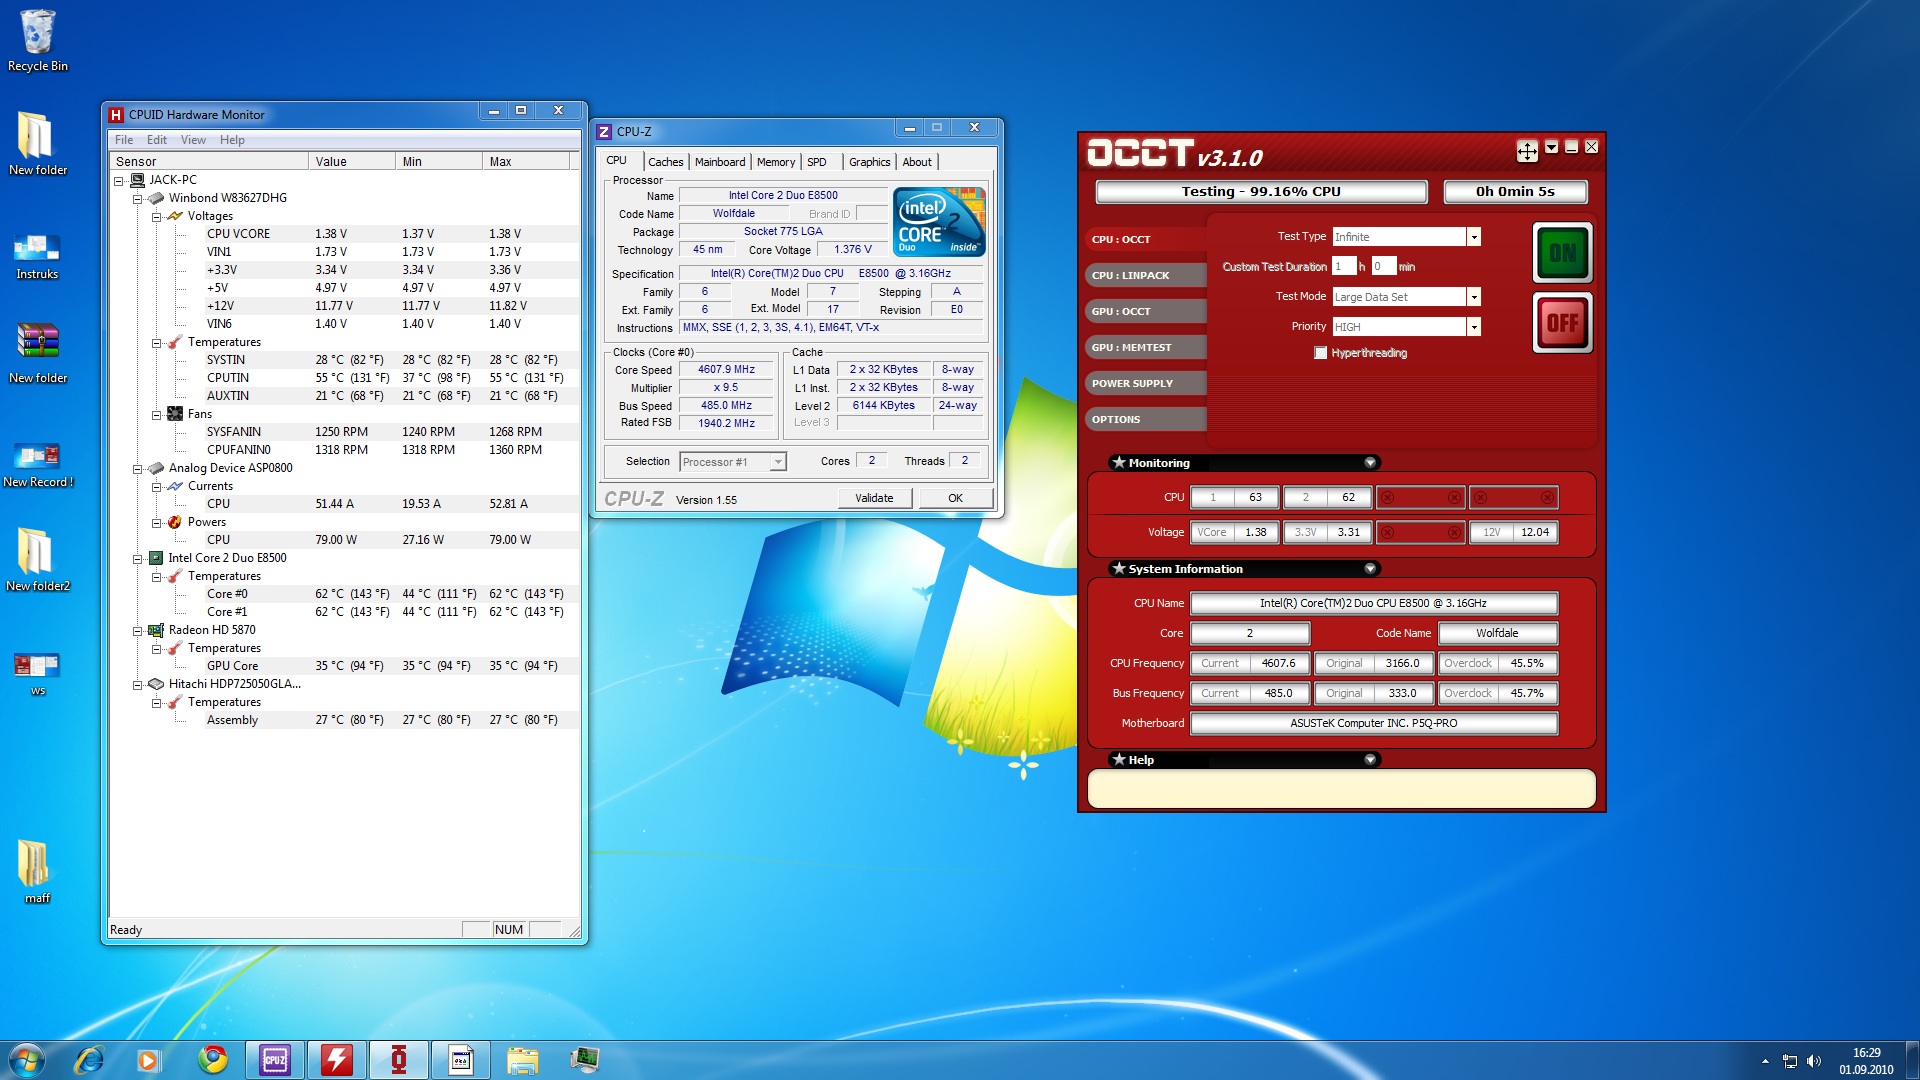The width and height of the screenshot is (1920, 1080).
Task: Open OPTIONS in OCCT
Action: pyautogui.click(x=1146, y=419)
